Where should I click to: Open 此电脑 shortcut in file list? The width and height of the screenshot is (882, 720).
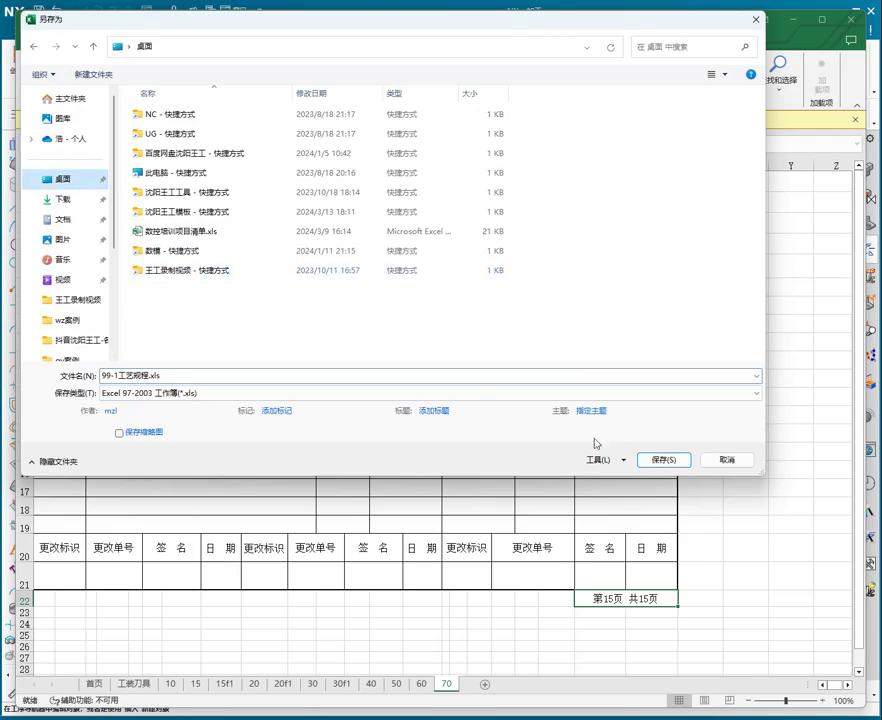[x=175, y=173]
